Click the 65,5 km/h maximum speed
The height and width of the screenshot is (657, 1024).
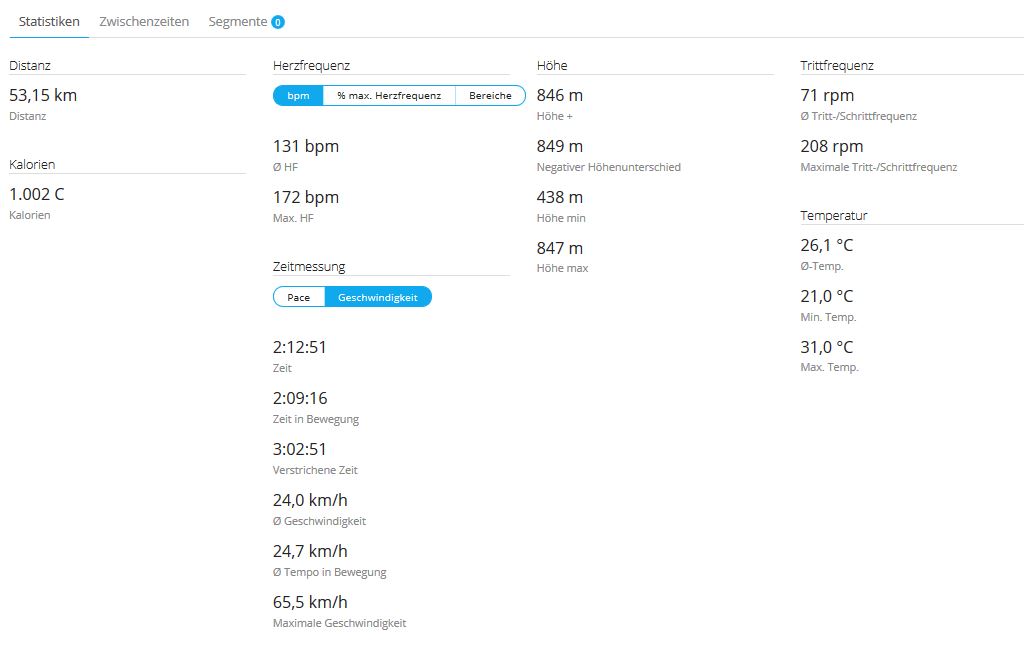(310, 602)
